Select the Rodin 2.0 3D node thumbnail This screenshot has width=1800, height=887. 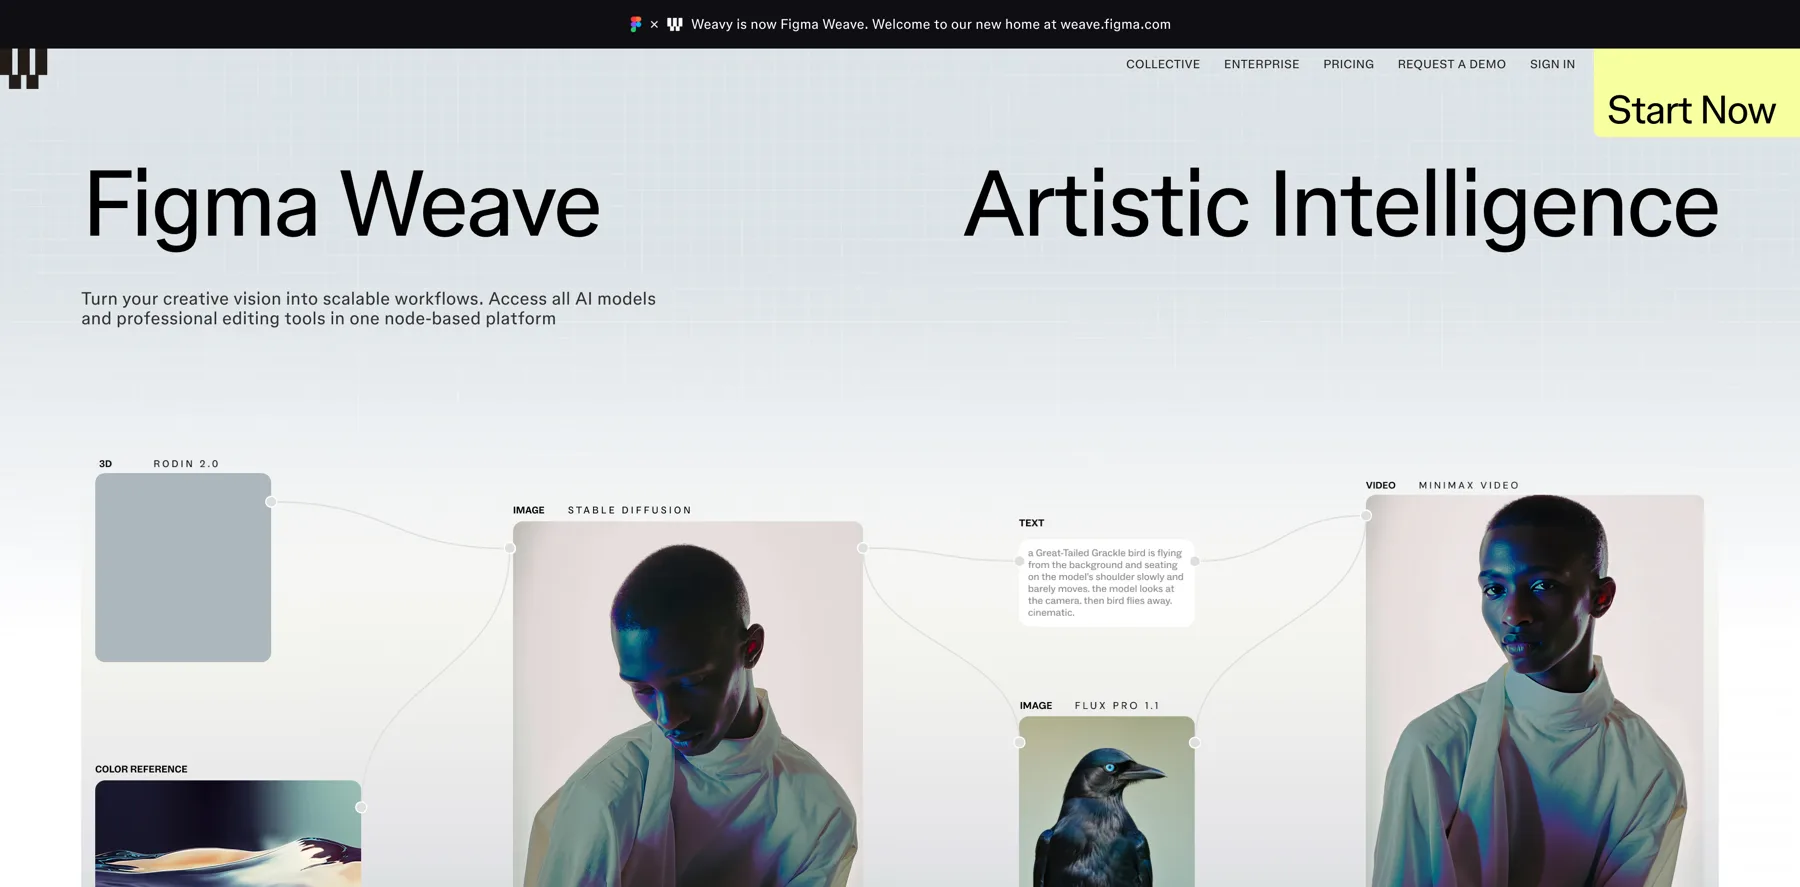click(x=183, y=567)
